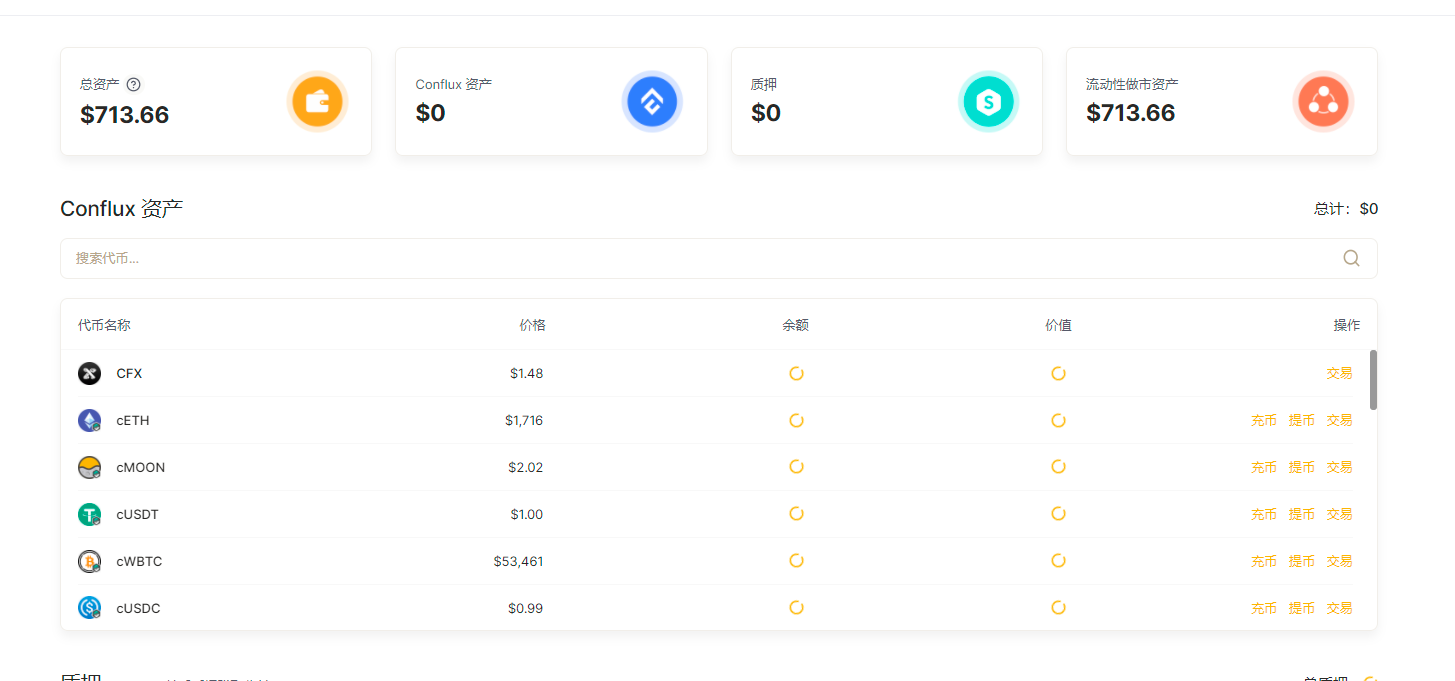This screenshot has height=681, width=1455.
Task: Click the 操作 column header
Action: tap(1347, 325)
